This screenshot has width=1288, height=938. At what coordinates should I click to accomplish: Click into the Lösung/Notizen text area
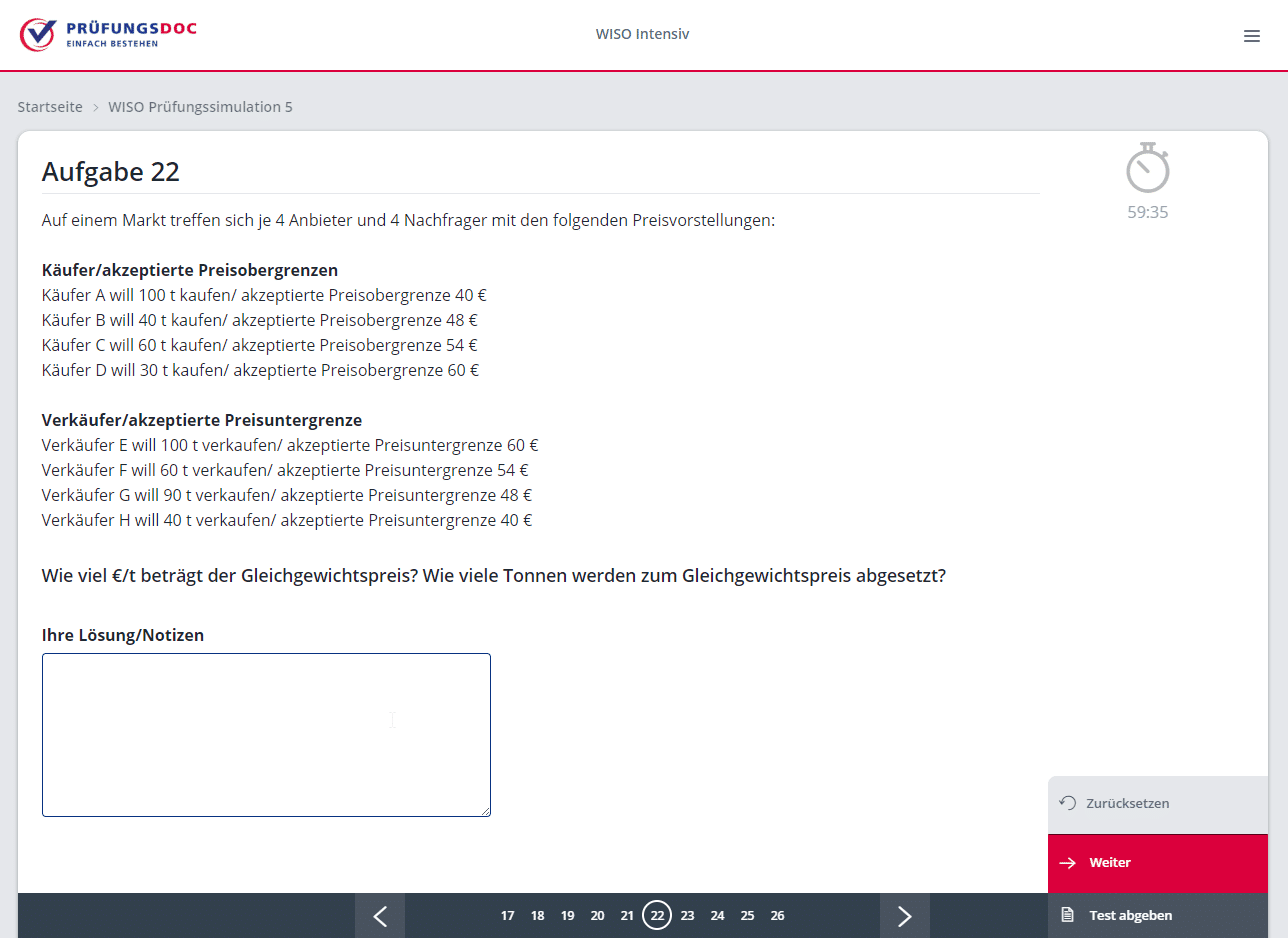point(266,735)
